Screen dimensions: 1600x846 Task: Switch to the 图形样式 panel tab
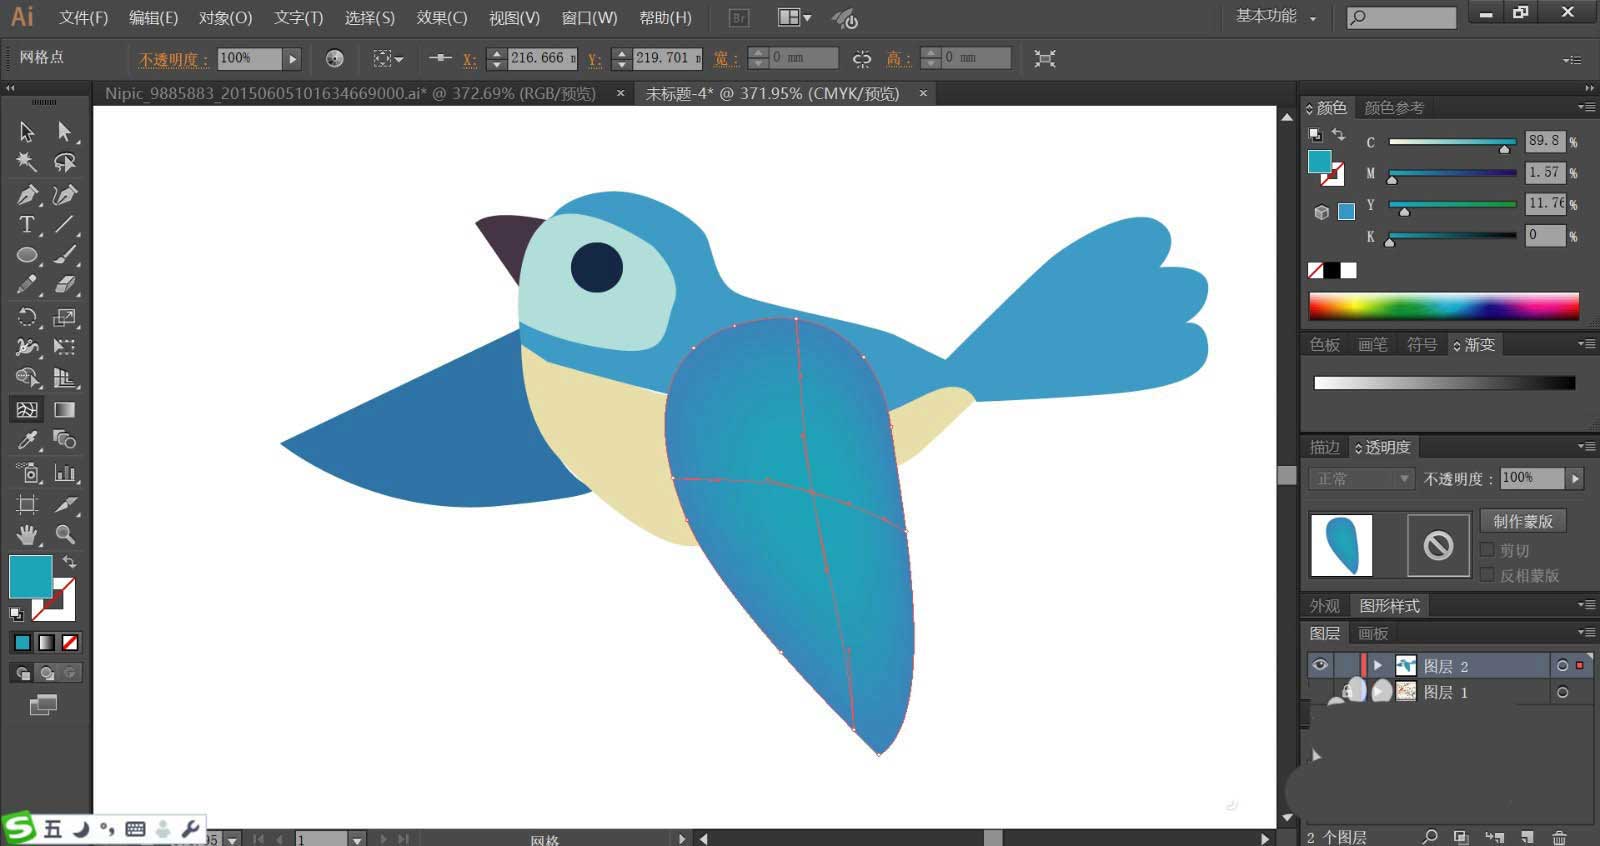coord(1389,606)
